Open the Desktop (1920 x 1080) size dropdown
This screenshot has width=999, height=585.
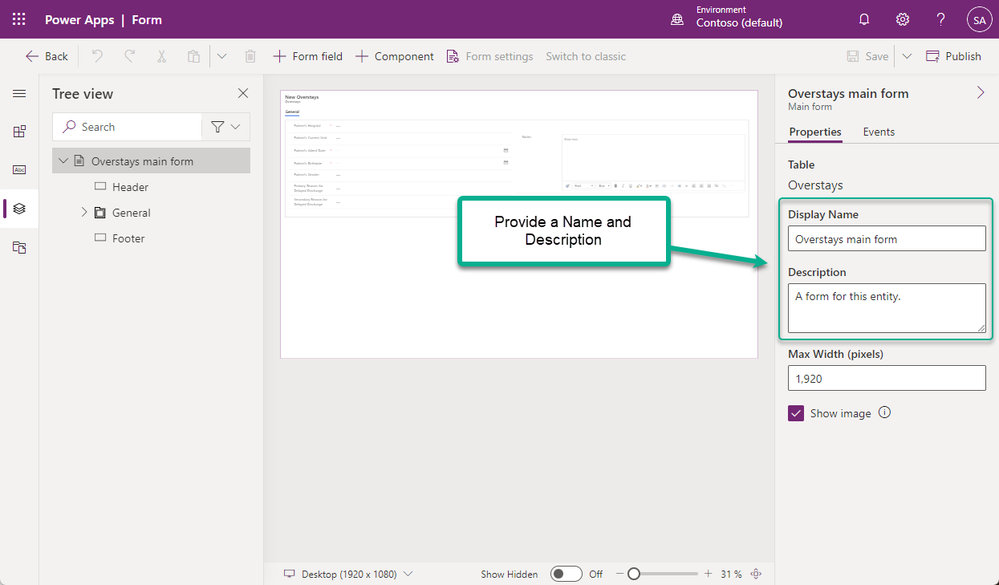coord(349,574)
